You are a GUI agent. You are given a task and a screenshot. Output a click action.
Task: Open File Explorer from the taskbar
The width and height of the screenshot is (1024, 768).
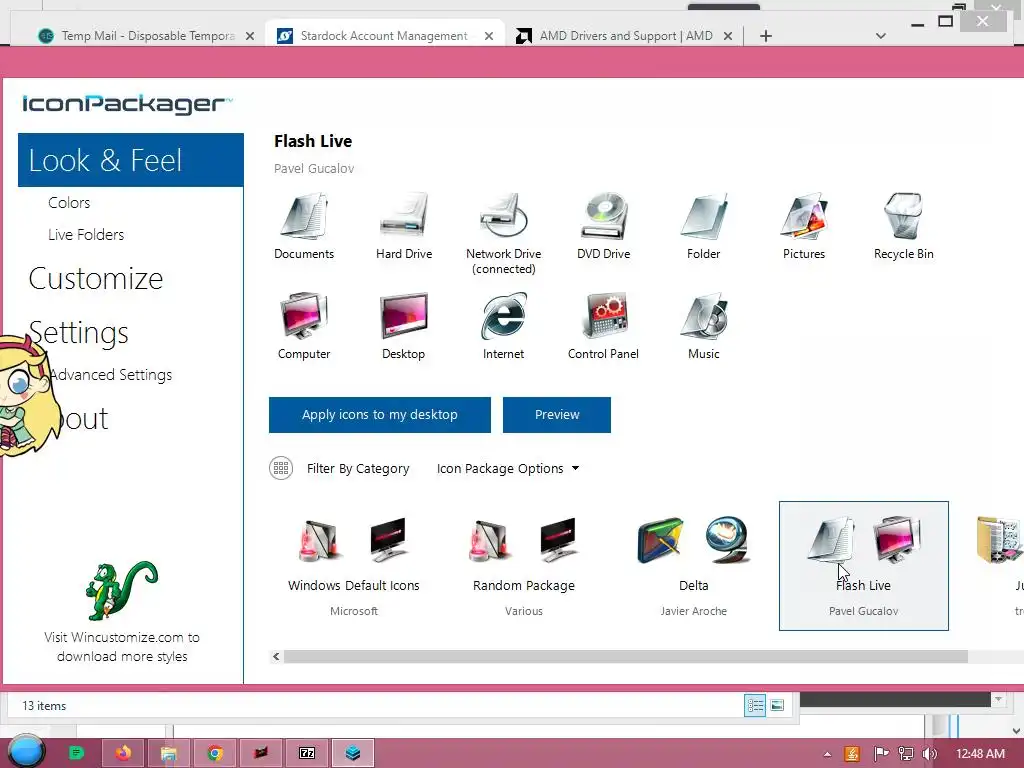pyautogui.click(x=168, y=753)
